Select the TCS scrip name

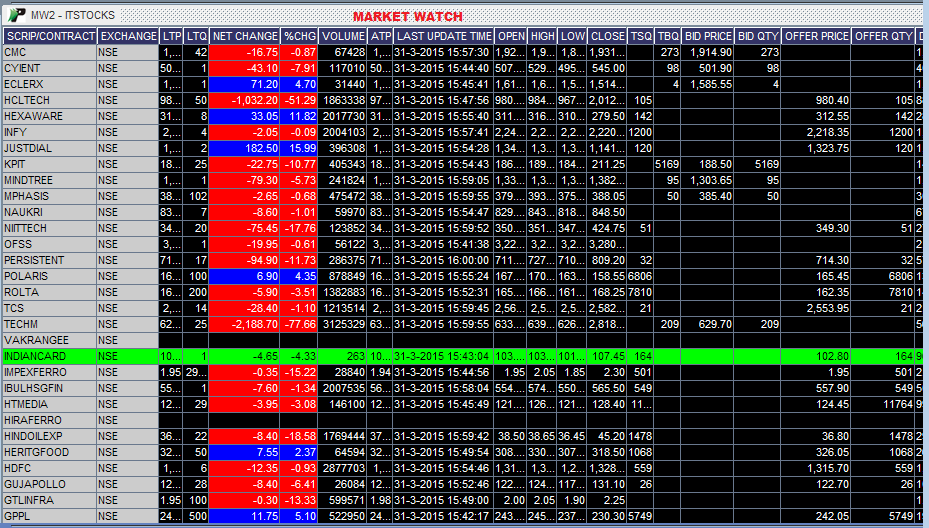[x=15, y=308]
